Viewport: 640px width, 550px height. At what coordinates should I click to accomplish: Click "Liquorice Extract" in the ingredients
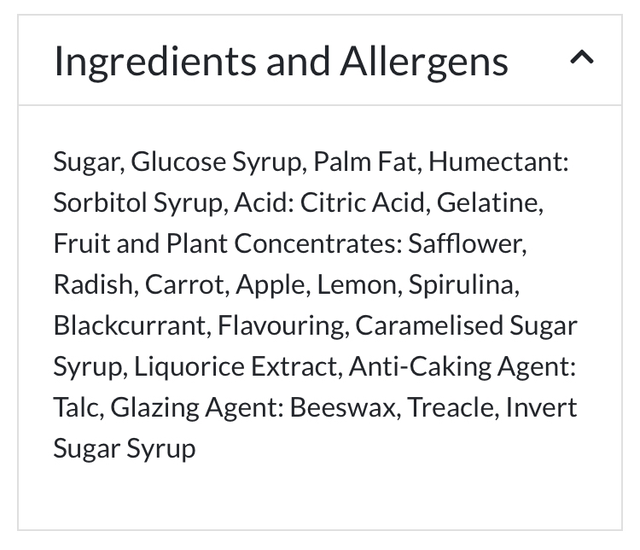[236, 367]
